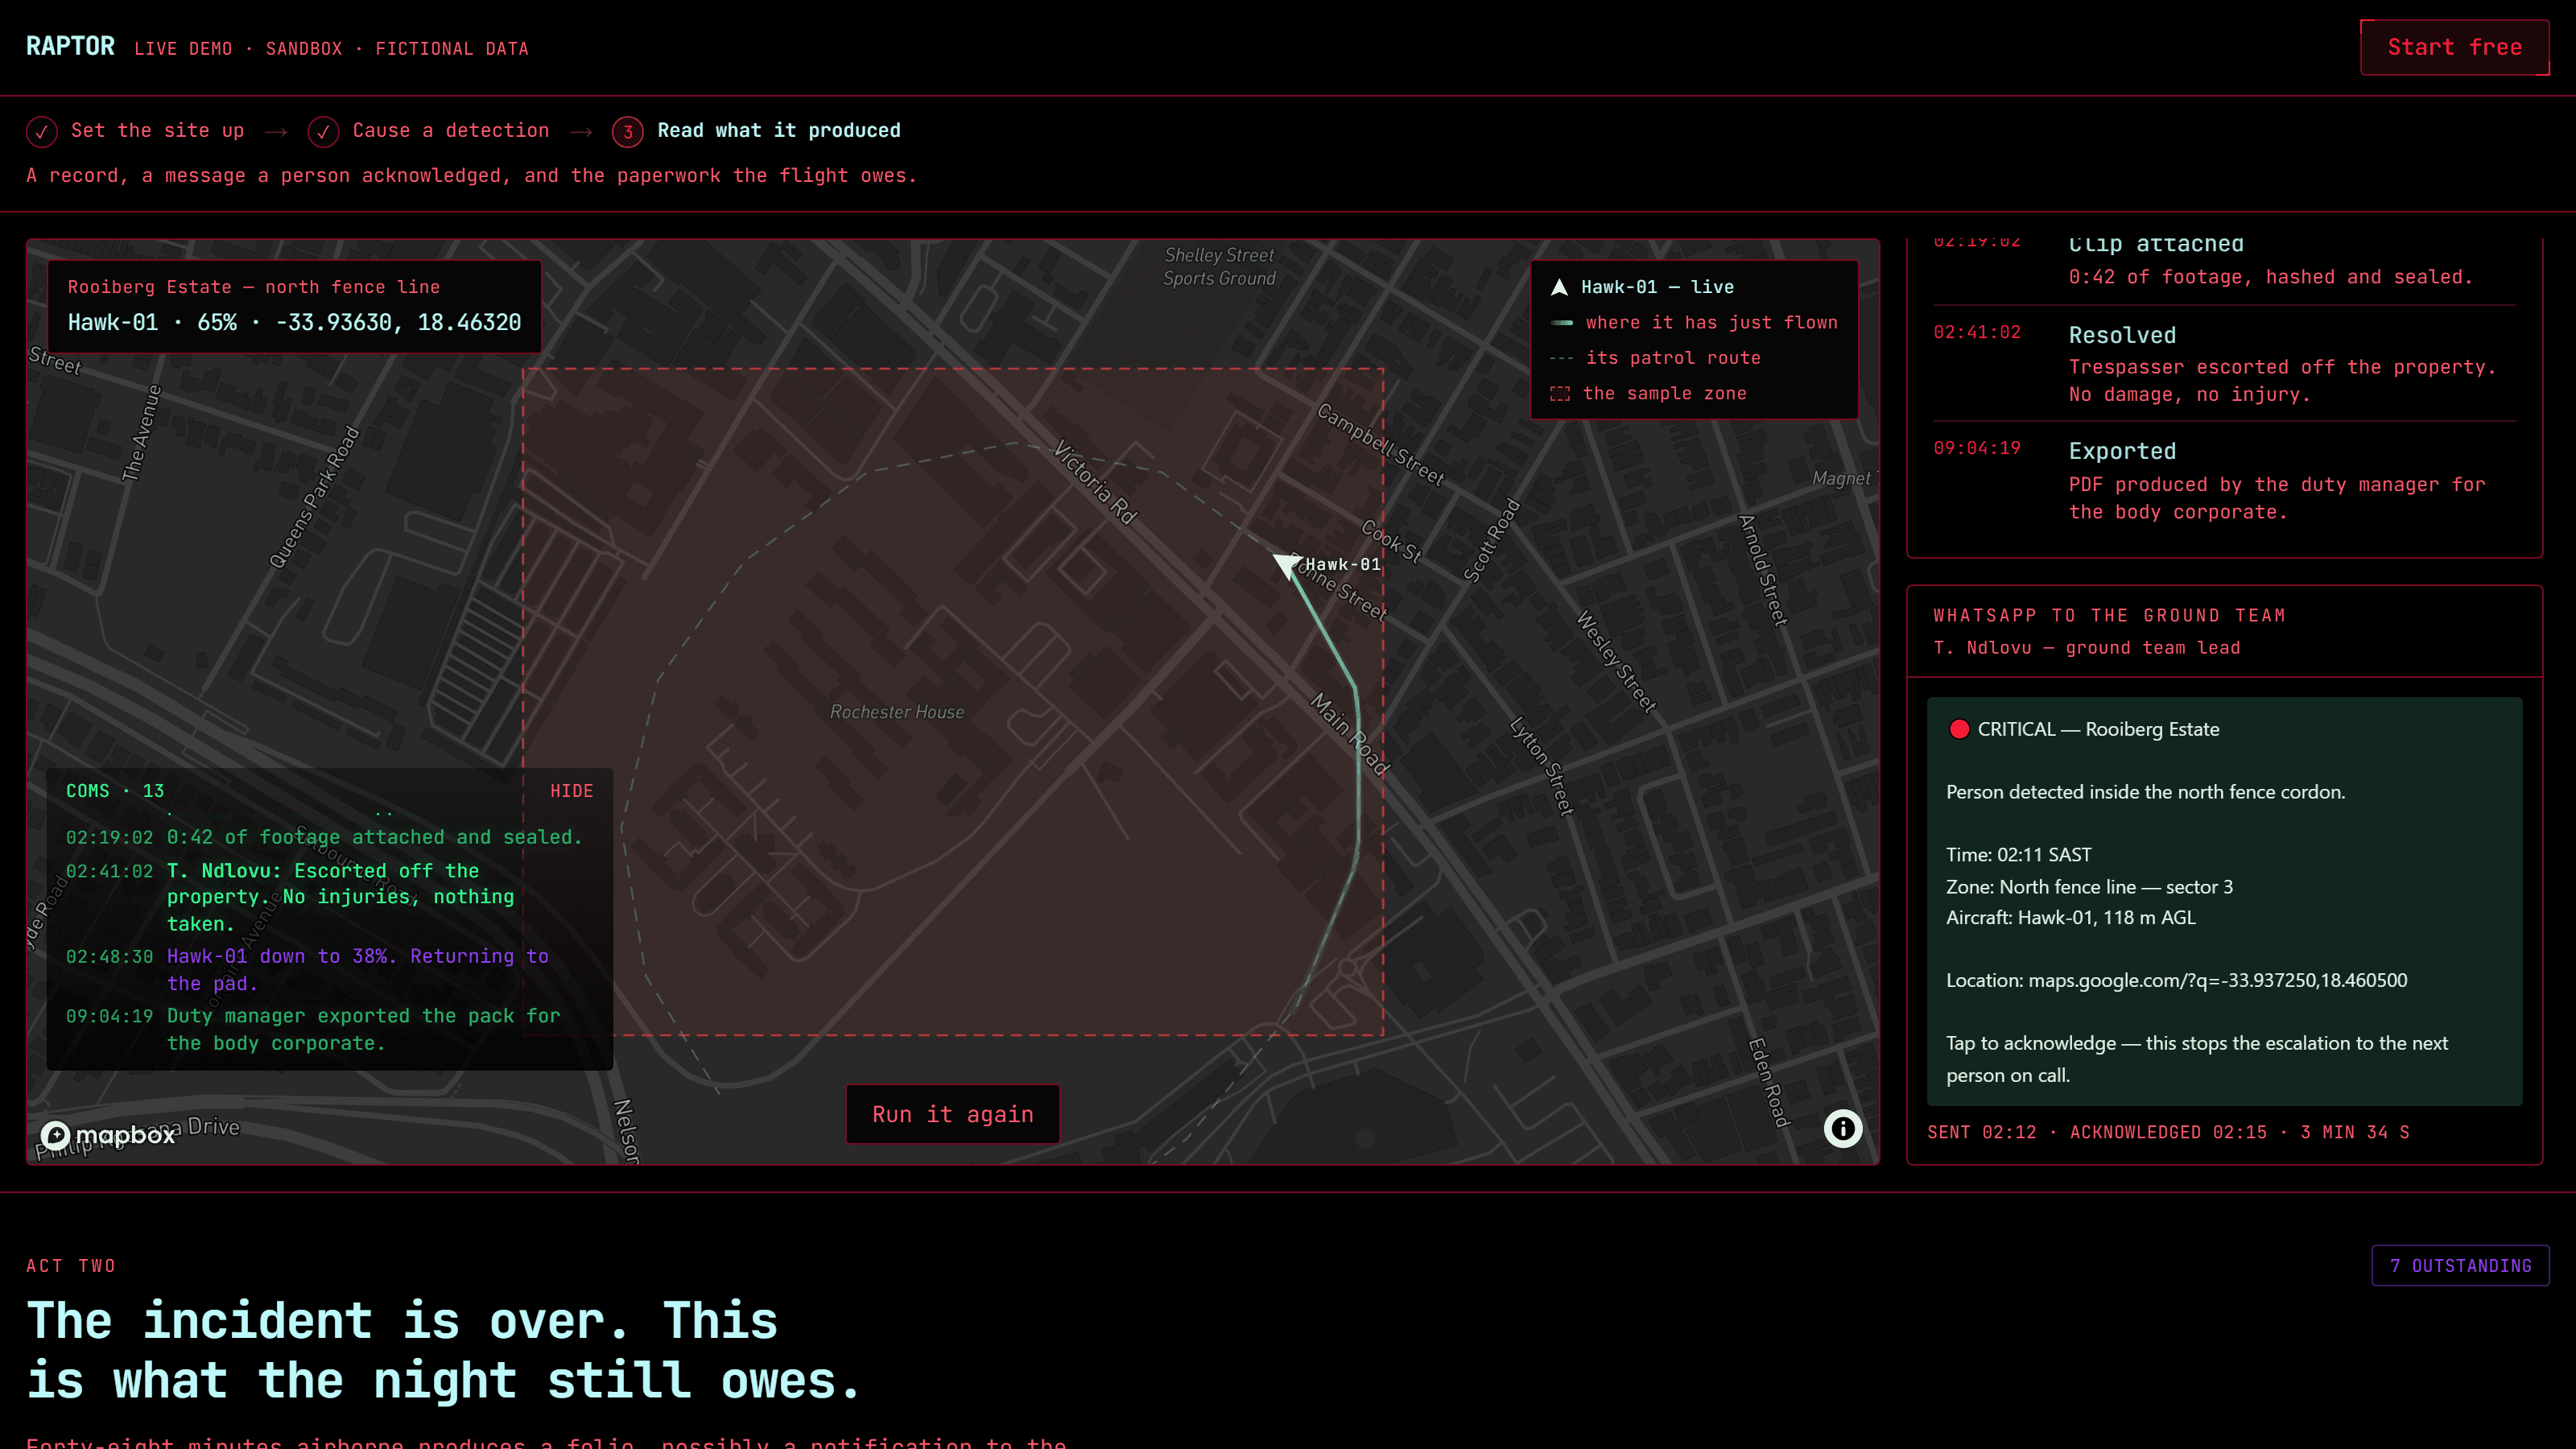This screenshot has width=2576, height=1449.
Task: Click the Hawk-01 65% coordinates readout
Action: [x=294, y=323]
